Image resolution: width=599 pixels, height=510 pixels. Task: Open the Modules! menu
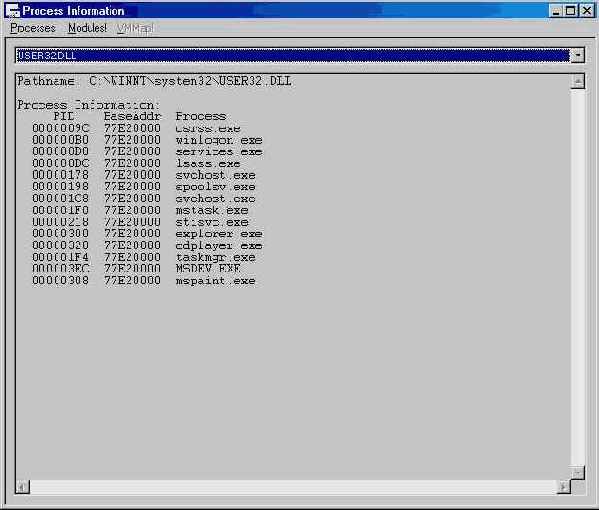(x=87, y=28)
